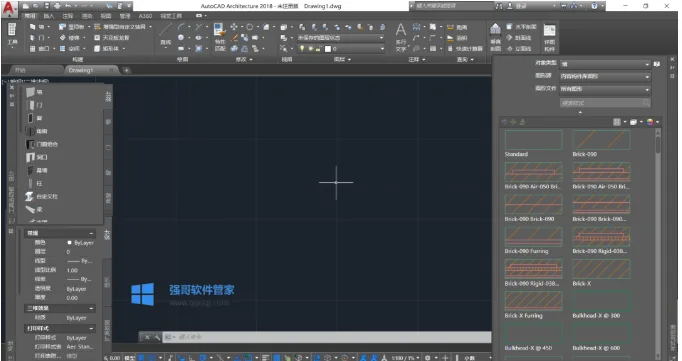682x361 pixels.
Task: Select the Brick-090 Furring style thumbnail
Action: point(533,237)
